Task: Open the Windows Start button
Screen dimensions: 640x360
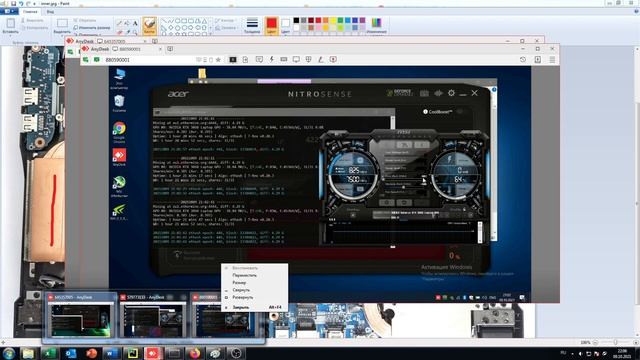Action: pyautogui.click(x=9, y=353)
